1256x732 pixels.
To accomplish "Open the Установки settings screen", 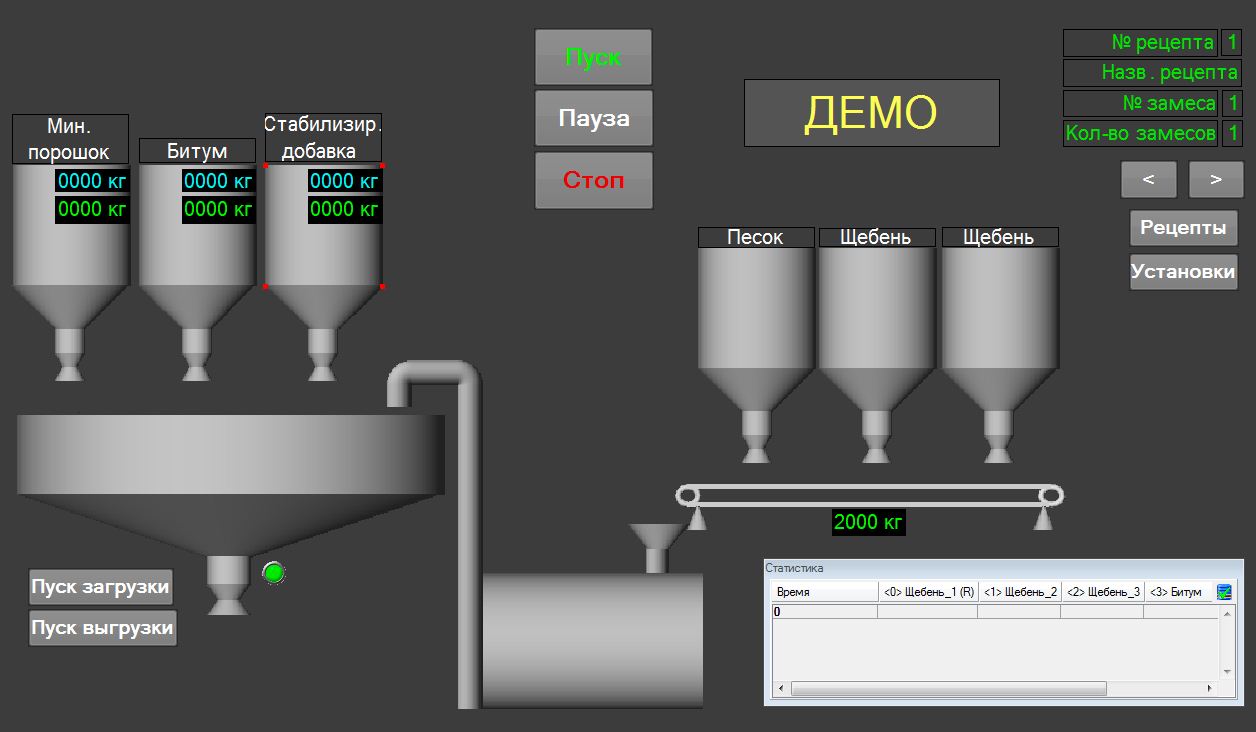I will [1183, 272].
